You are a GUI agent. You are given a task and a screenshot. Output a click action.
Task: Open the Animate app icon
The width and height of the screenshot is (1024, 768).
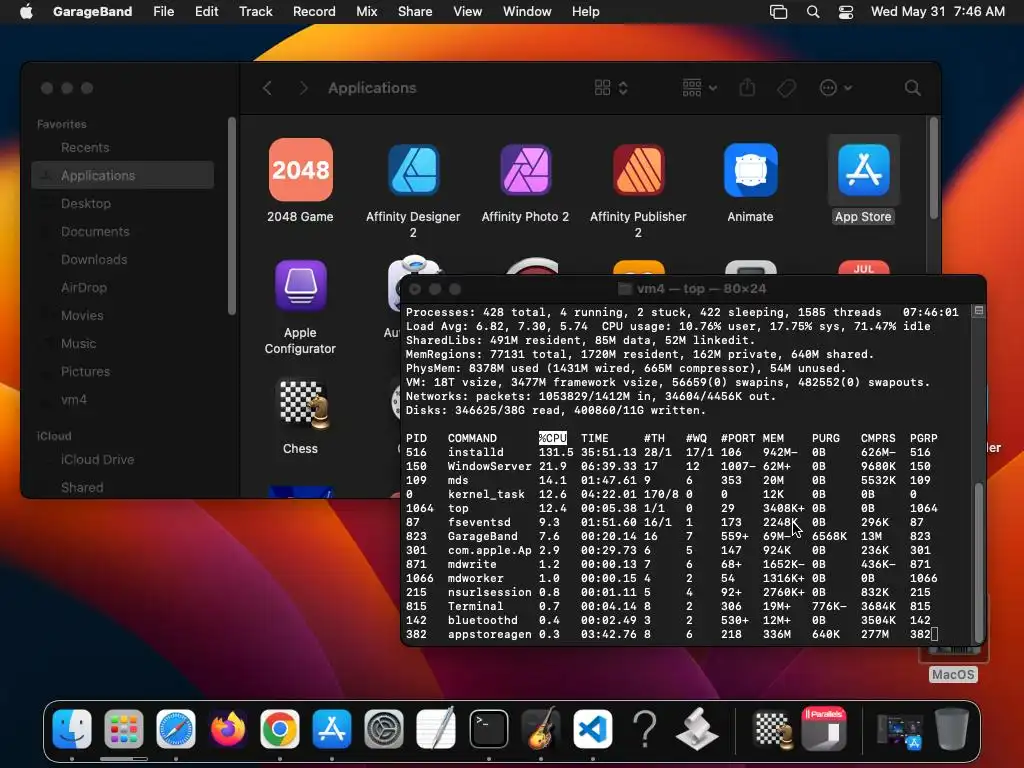pyautogui.click(x=750, y=170)
